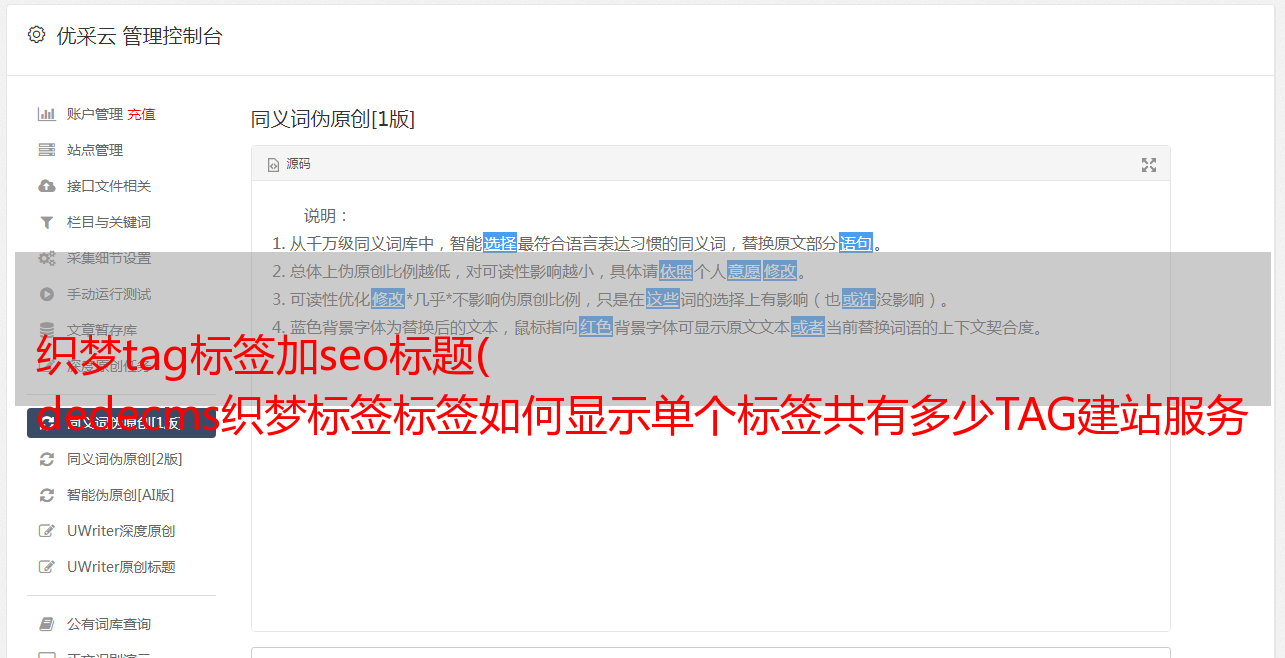The height and width of the screenshot is (658, 1285).
Task: Click the 源码 source code icon
Action: [x=273, y=165]
